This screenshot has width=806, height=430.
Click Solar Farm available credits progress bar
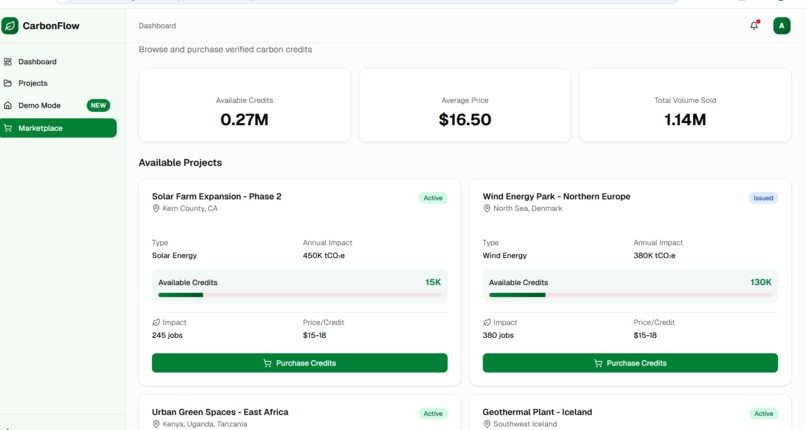click(300, 295)
